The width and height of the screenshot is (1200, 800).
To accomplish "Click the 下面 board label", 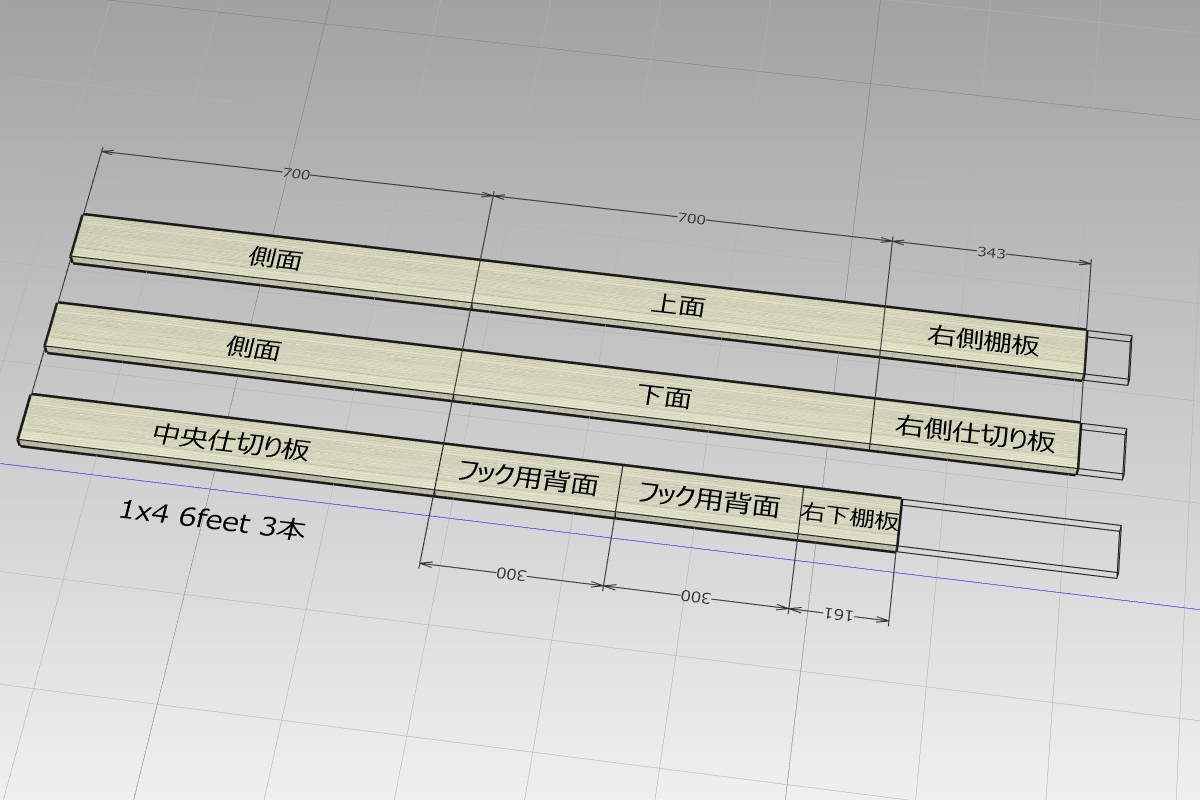I will click(x=665, y=396).
